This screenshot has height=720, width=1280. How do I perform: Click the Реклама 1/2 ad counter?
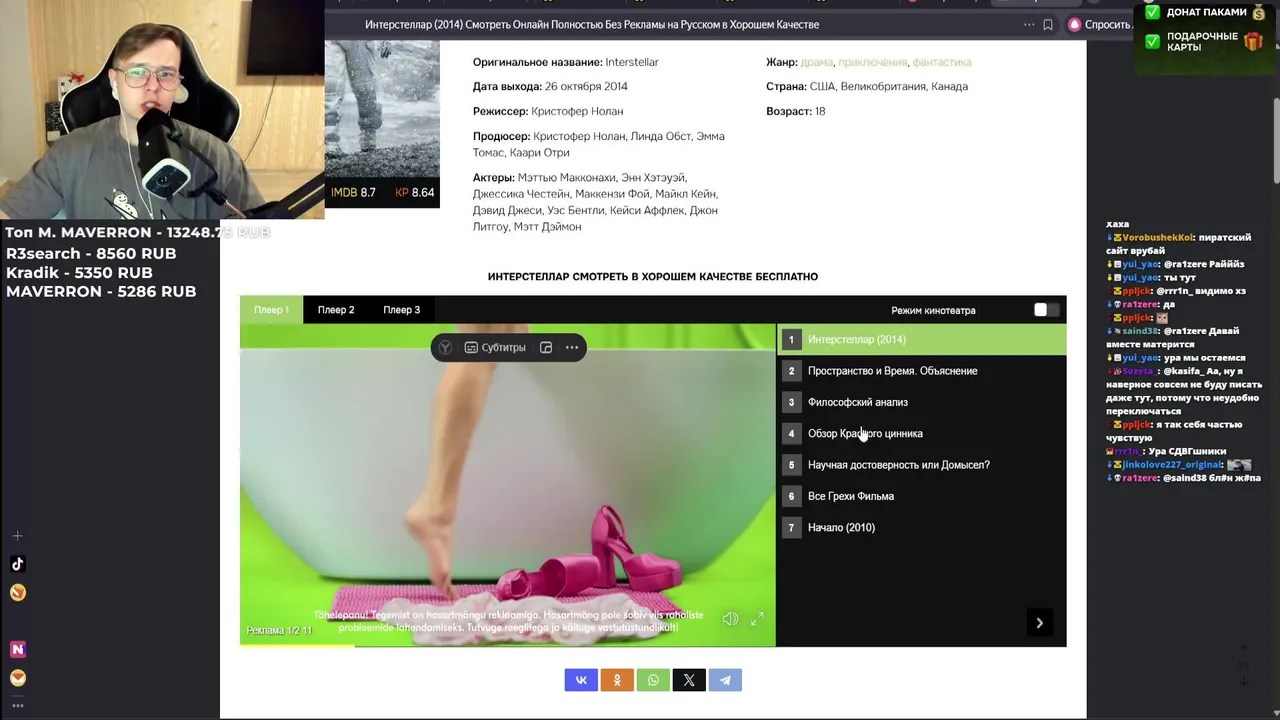coord(279,630)
